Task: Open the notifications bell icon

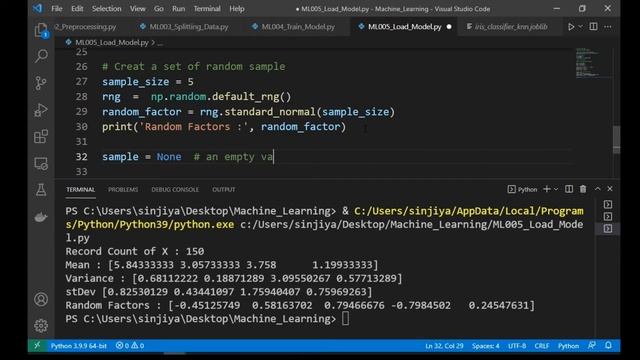Action: pyautogui.click(x=609, y=346)
